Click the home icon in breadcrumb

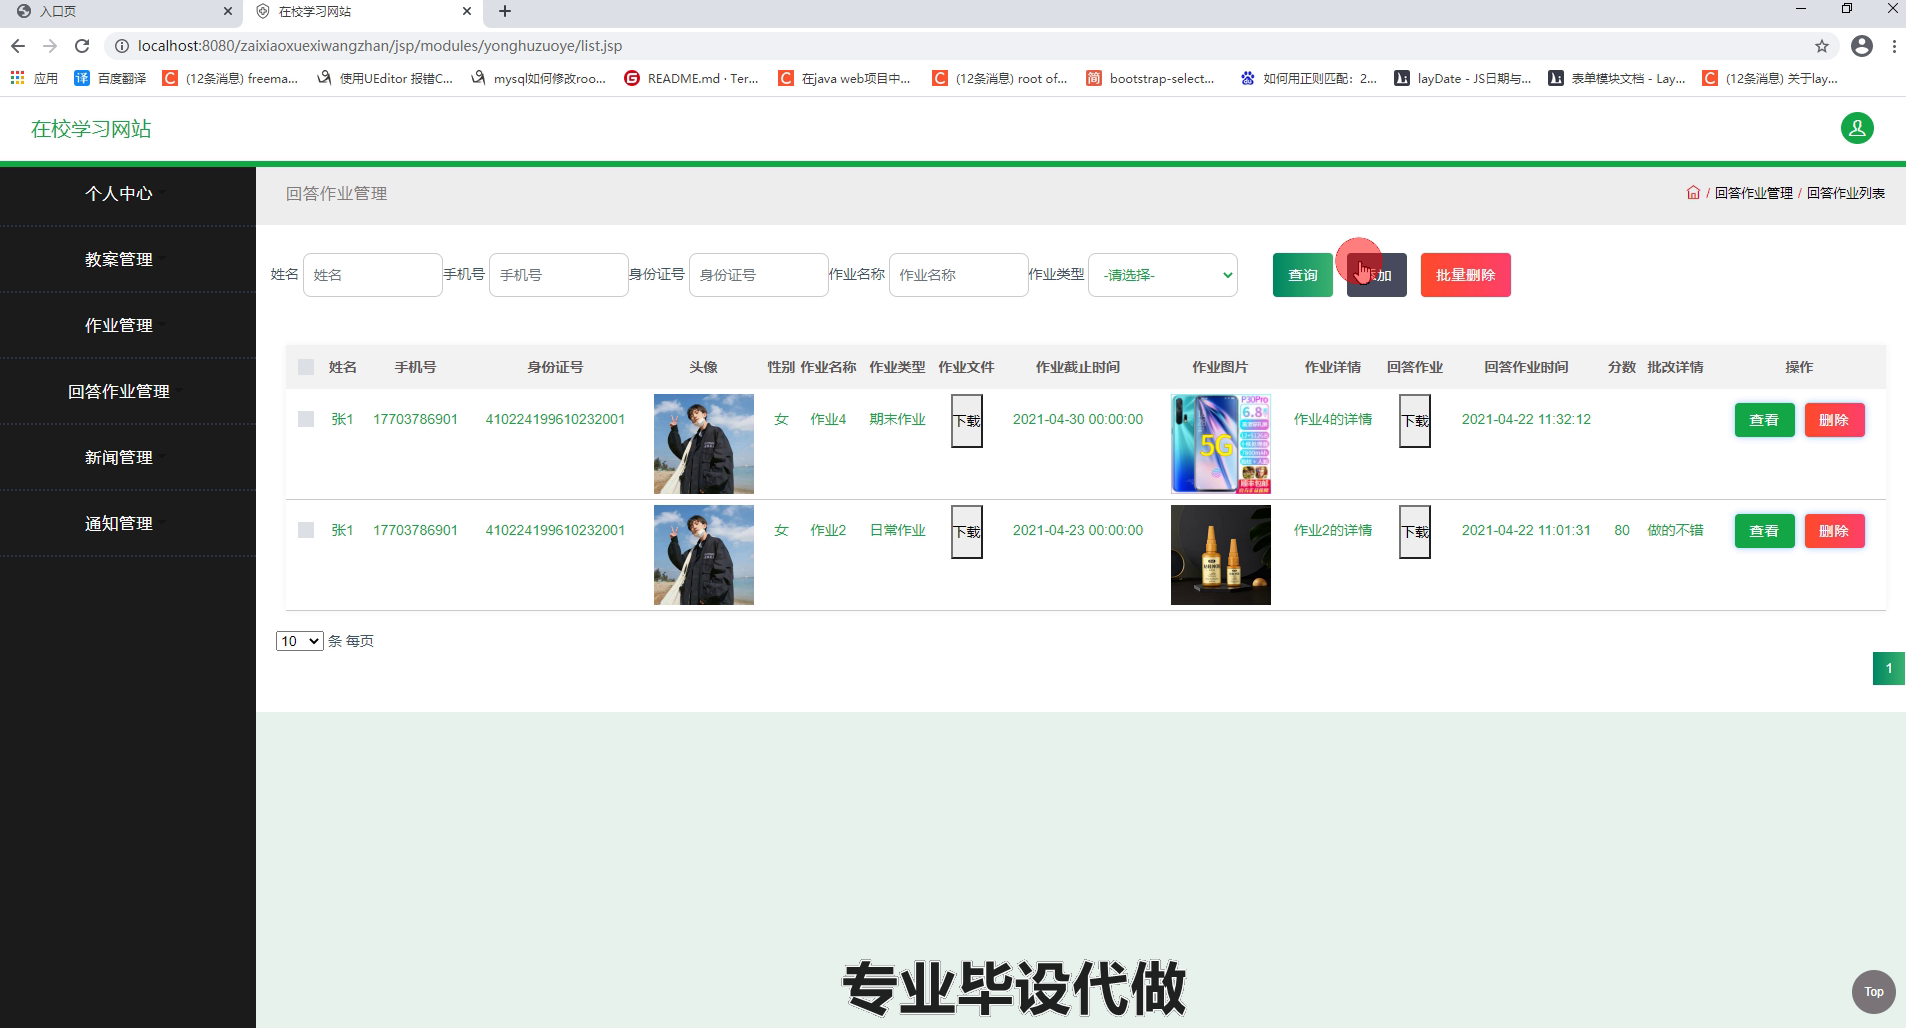1693,193
